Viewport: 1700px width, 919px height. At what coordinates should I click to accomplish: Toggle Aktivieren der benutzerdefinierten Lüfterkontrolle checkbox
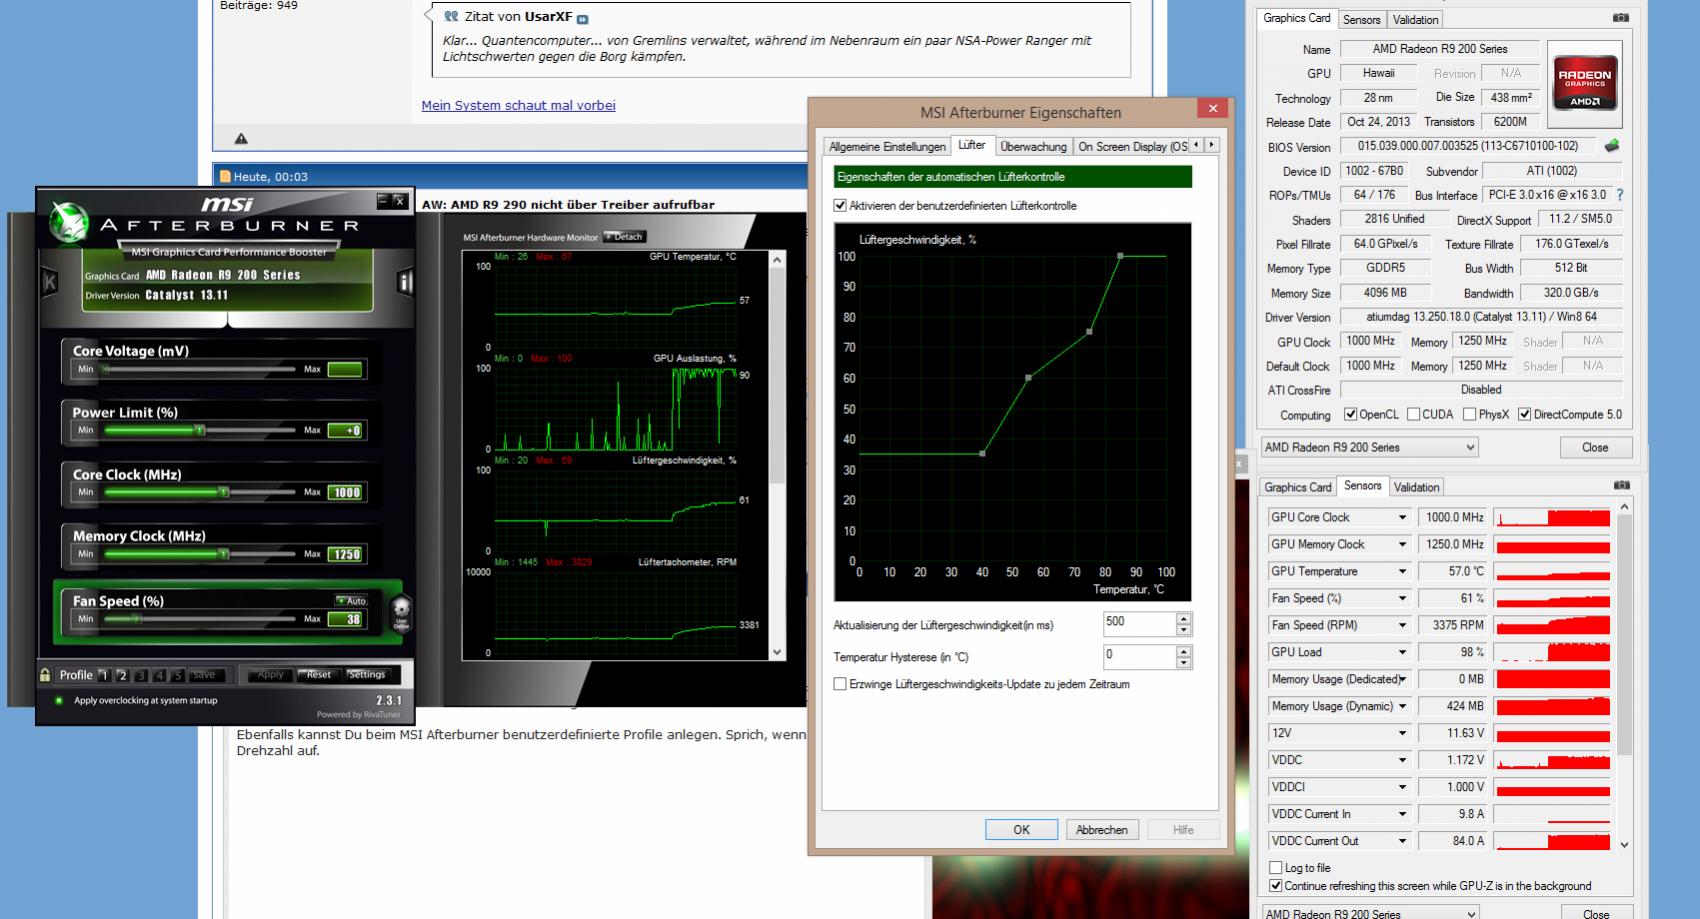pos(840,205)
